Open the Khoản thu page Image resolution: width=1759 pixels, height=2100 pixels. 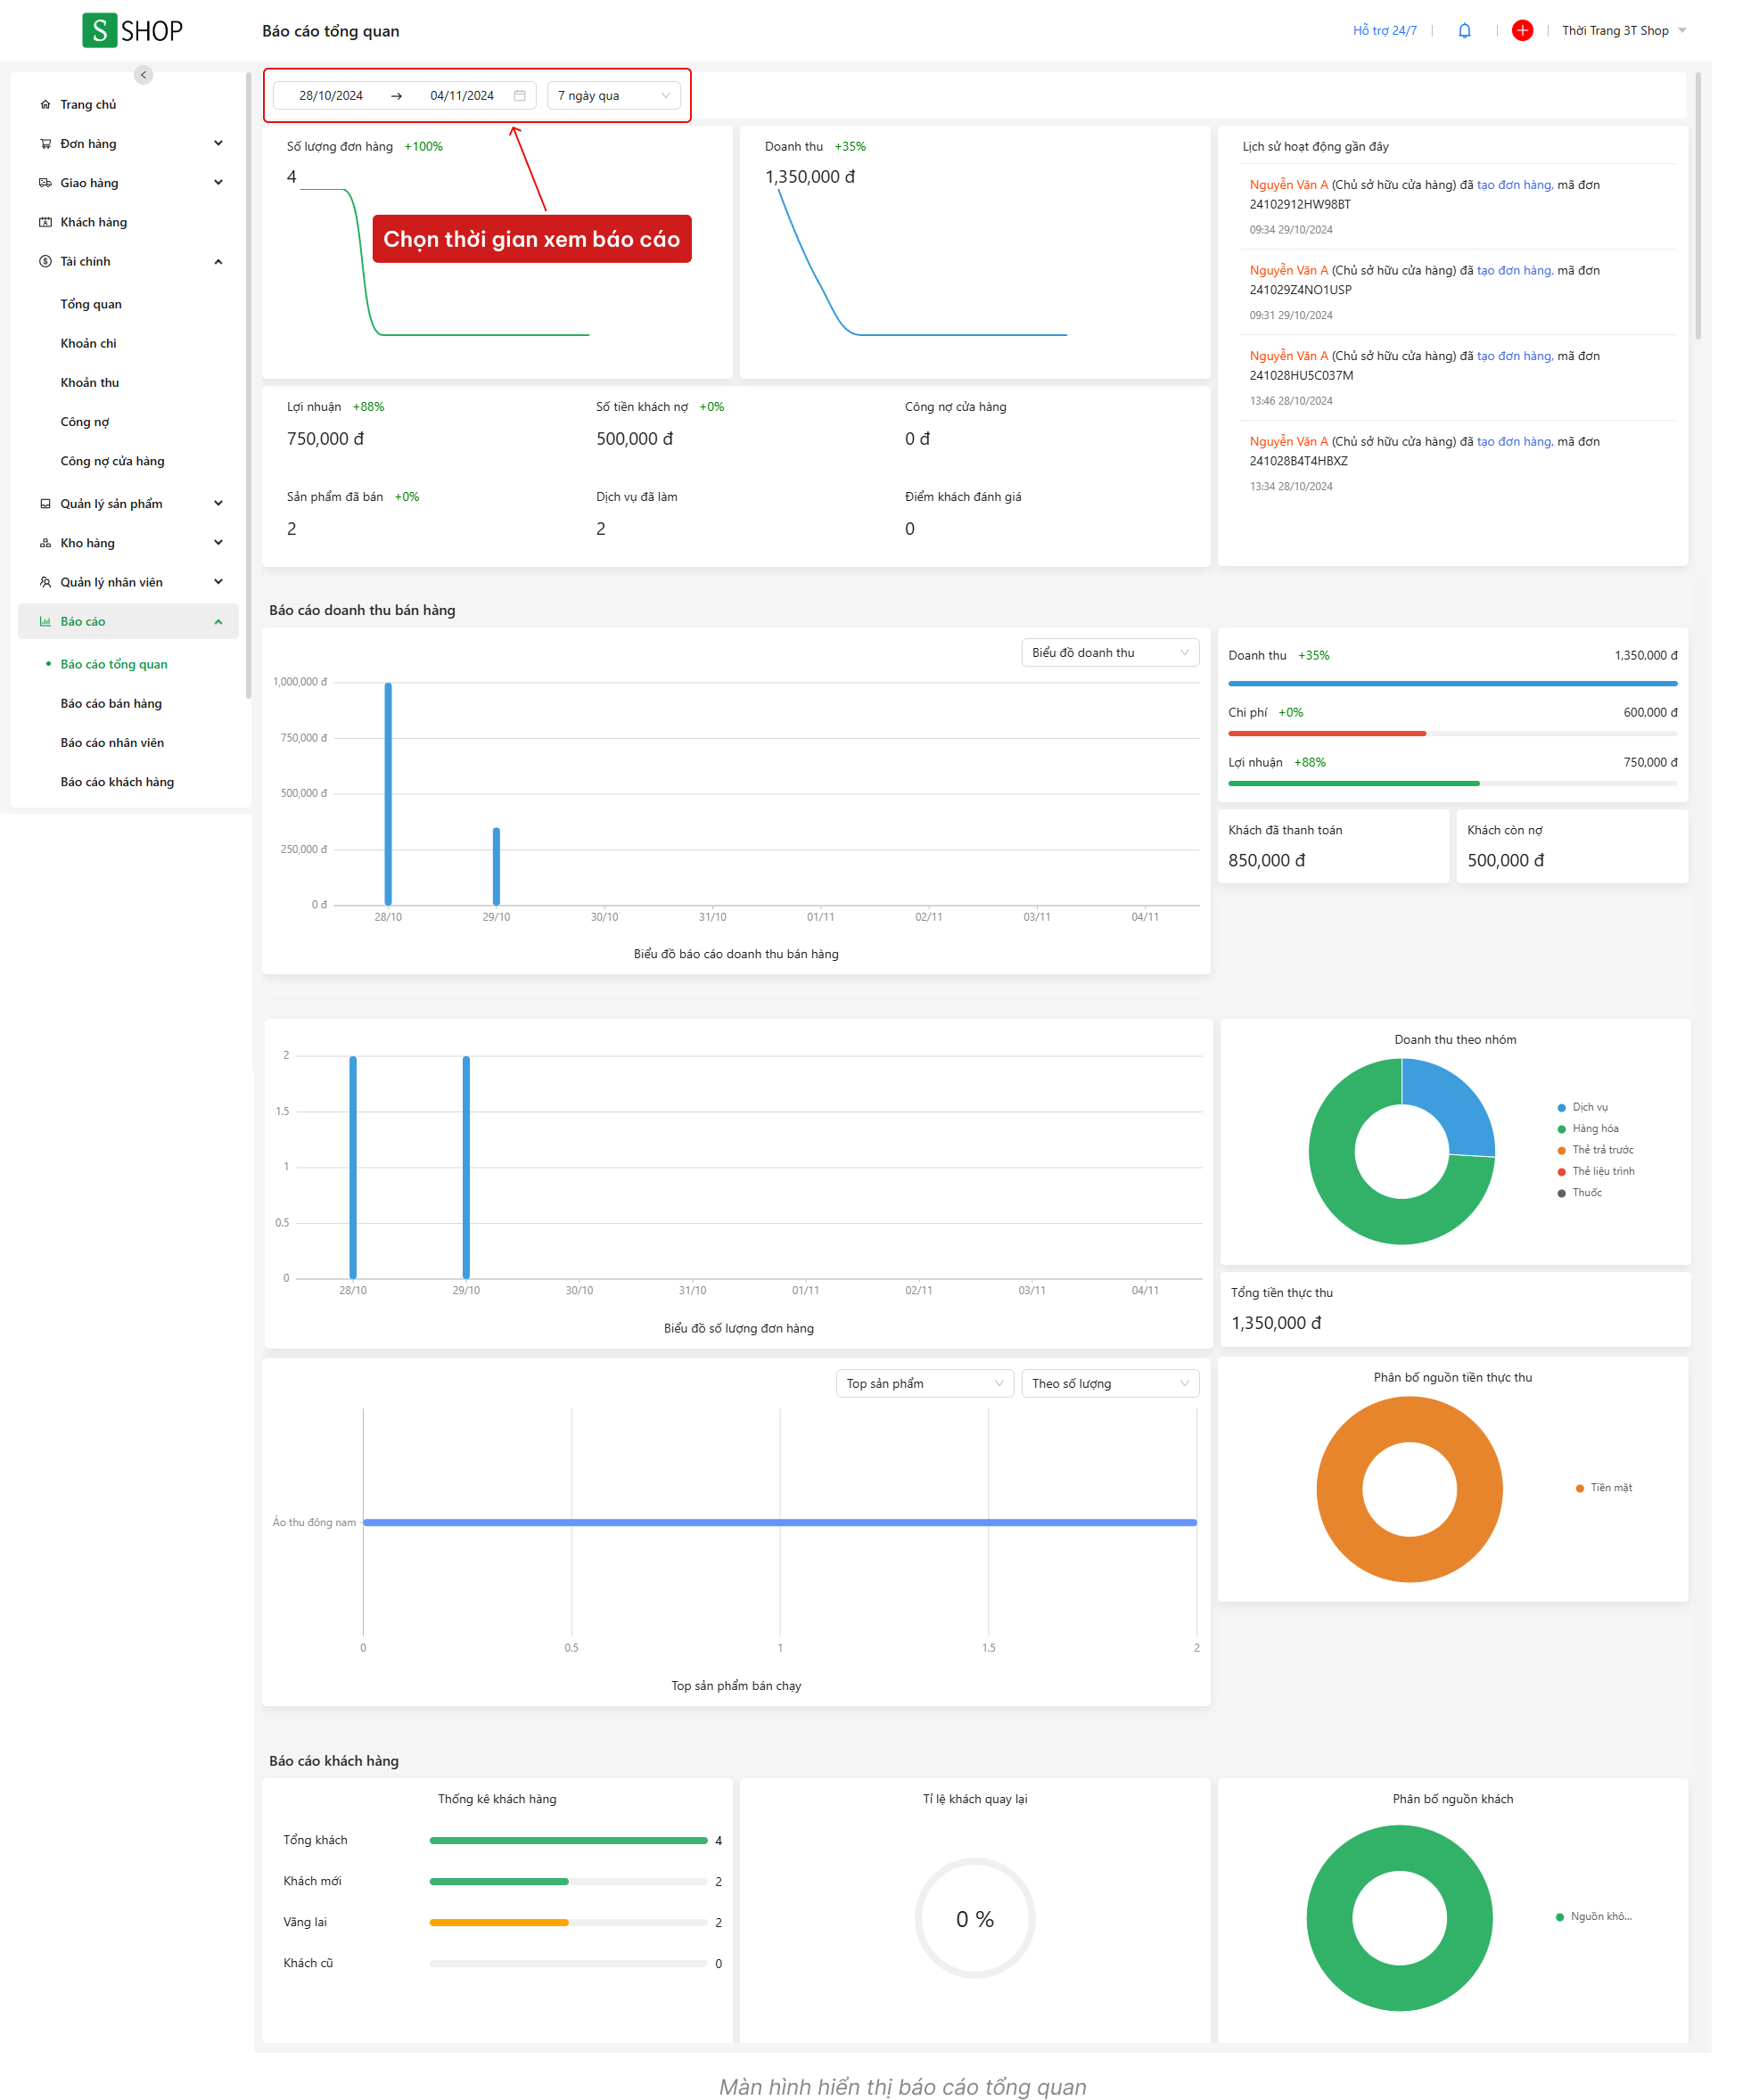89,382
